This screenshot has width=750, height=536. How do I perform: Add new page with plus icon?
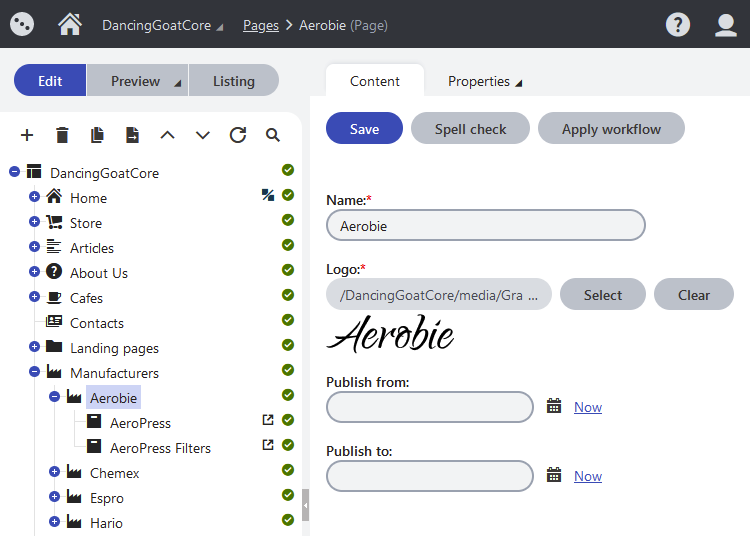click(x=27, y=135)
